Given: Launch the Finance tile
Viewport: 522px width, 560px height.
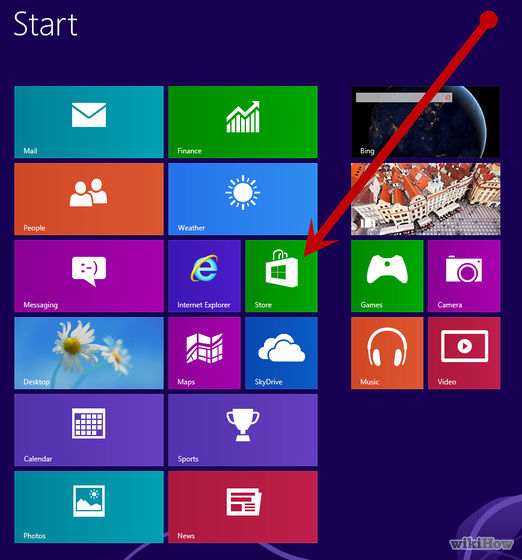Looking at the screenshot, I should pyautogui.click(x=243, y=122).
